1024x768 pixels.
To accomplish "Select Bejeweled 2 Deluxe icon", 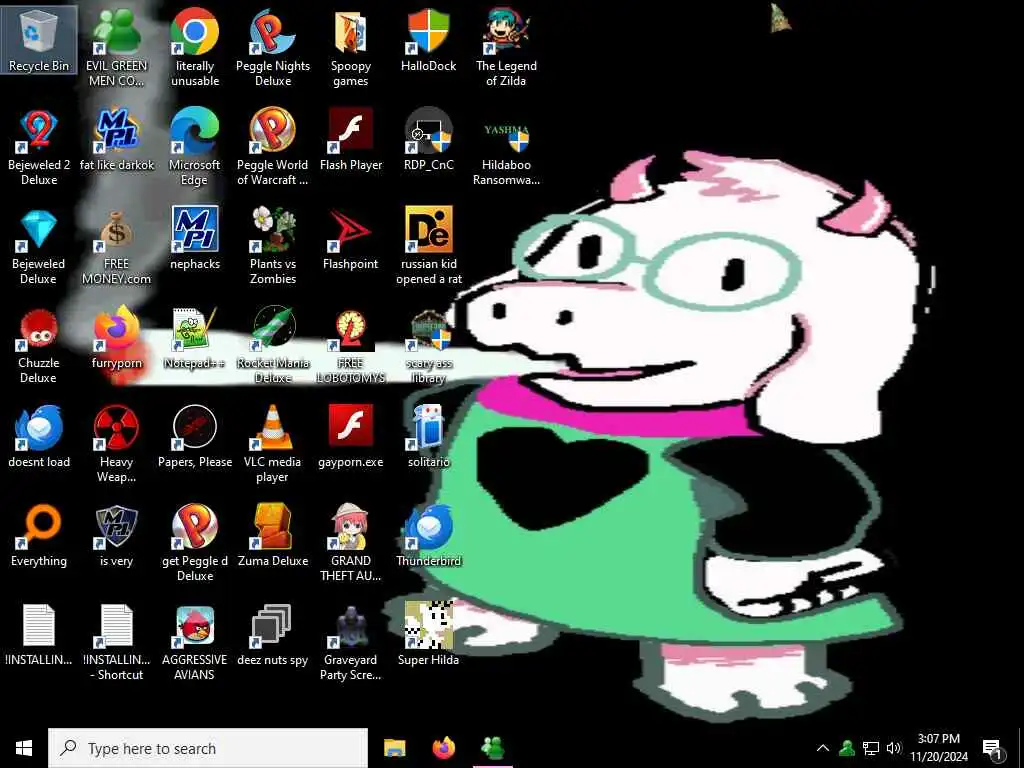I will click(39, 146).
